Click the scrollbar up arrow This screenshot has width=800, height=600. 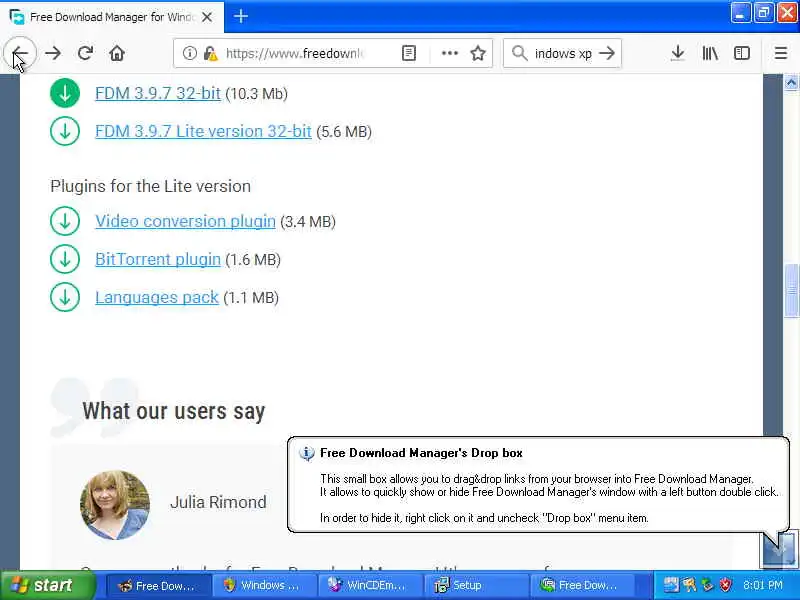pyautogui.click(x=791, y=83)
